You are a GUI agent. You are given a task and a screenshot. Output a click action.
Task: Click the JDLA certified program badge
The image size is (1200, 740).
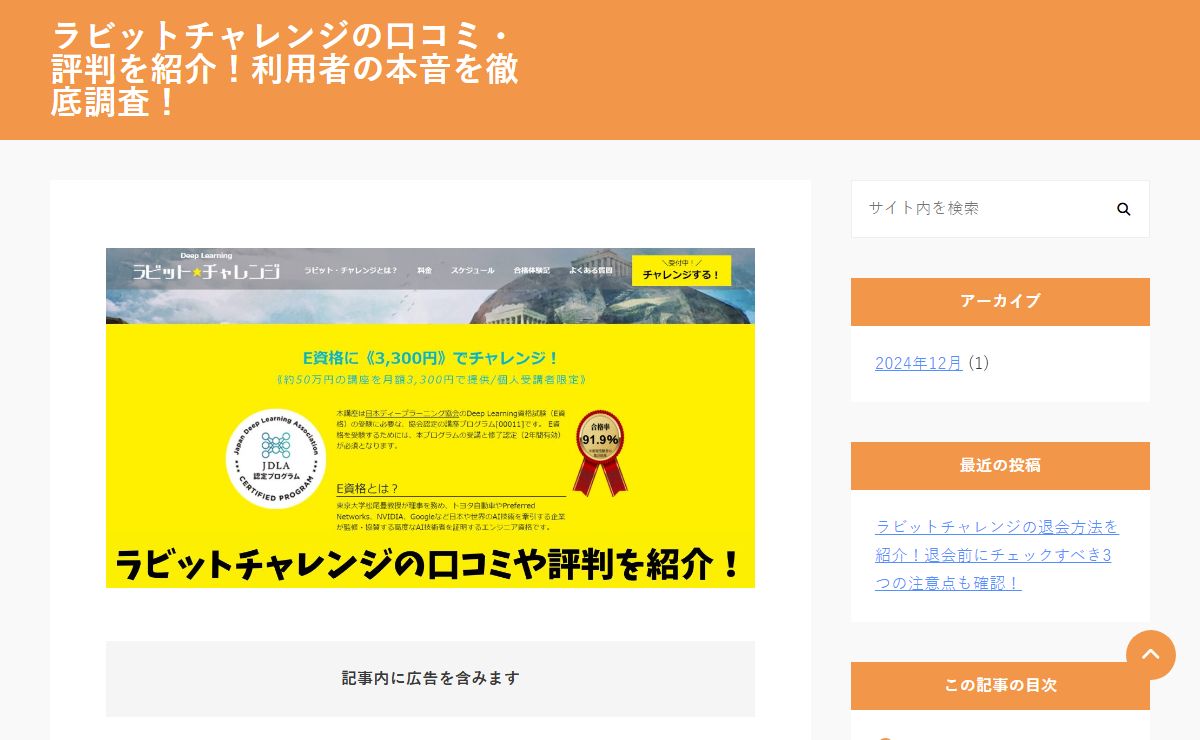coord(275,458)
